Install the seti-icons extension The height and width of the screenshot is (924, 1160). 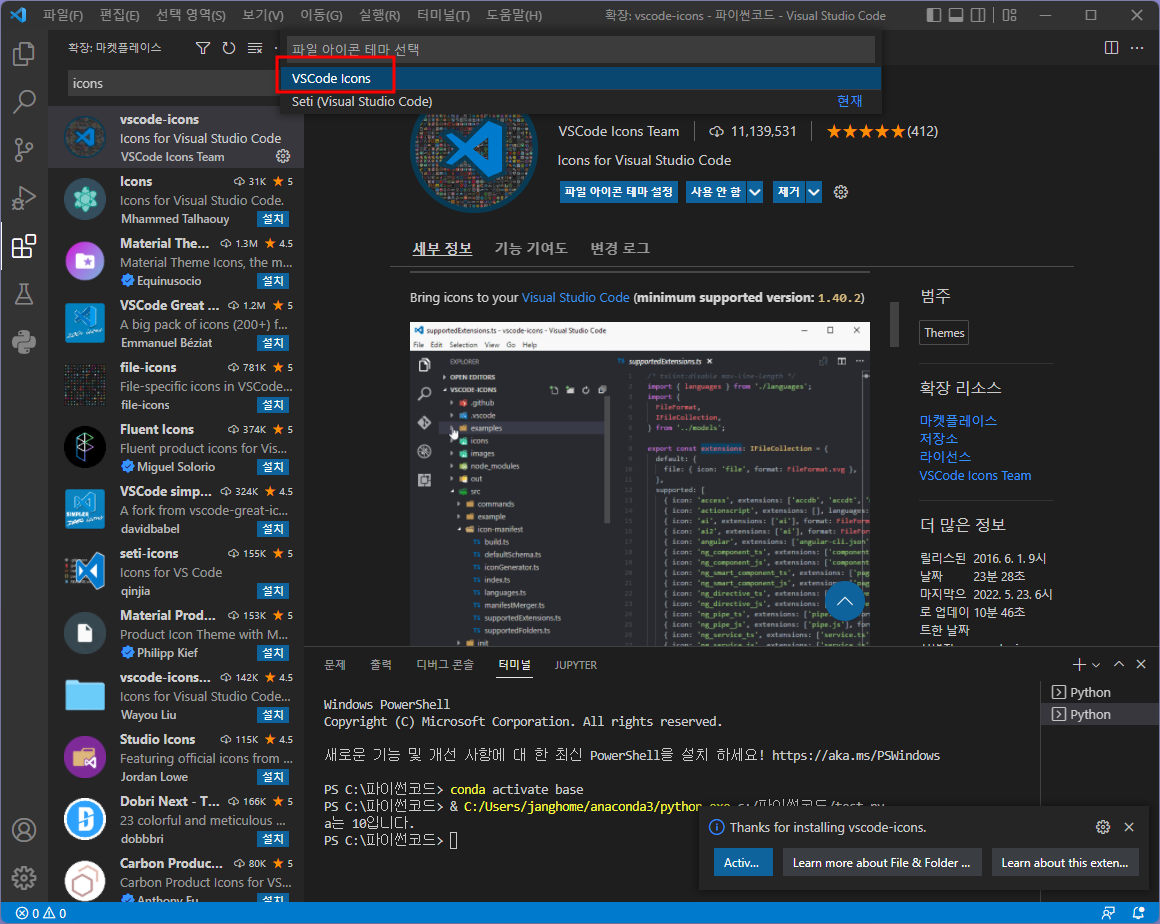(272, 591)
